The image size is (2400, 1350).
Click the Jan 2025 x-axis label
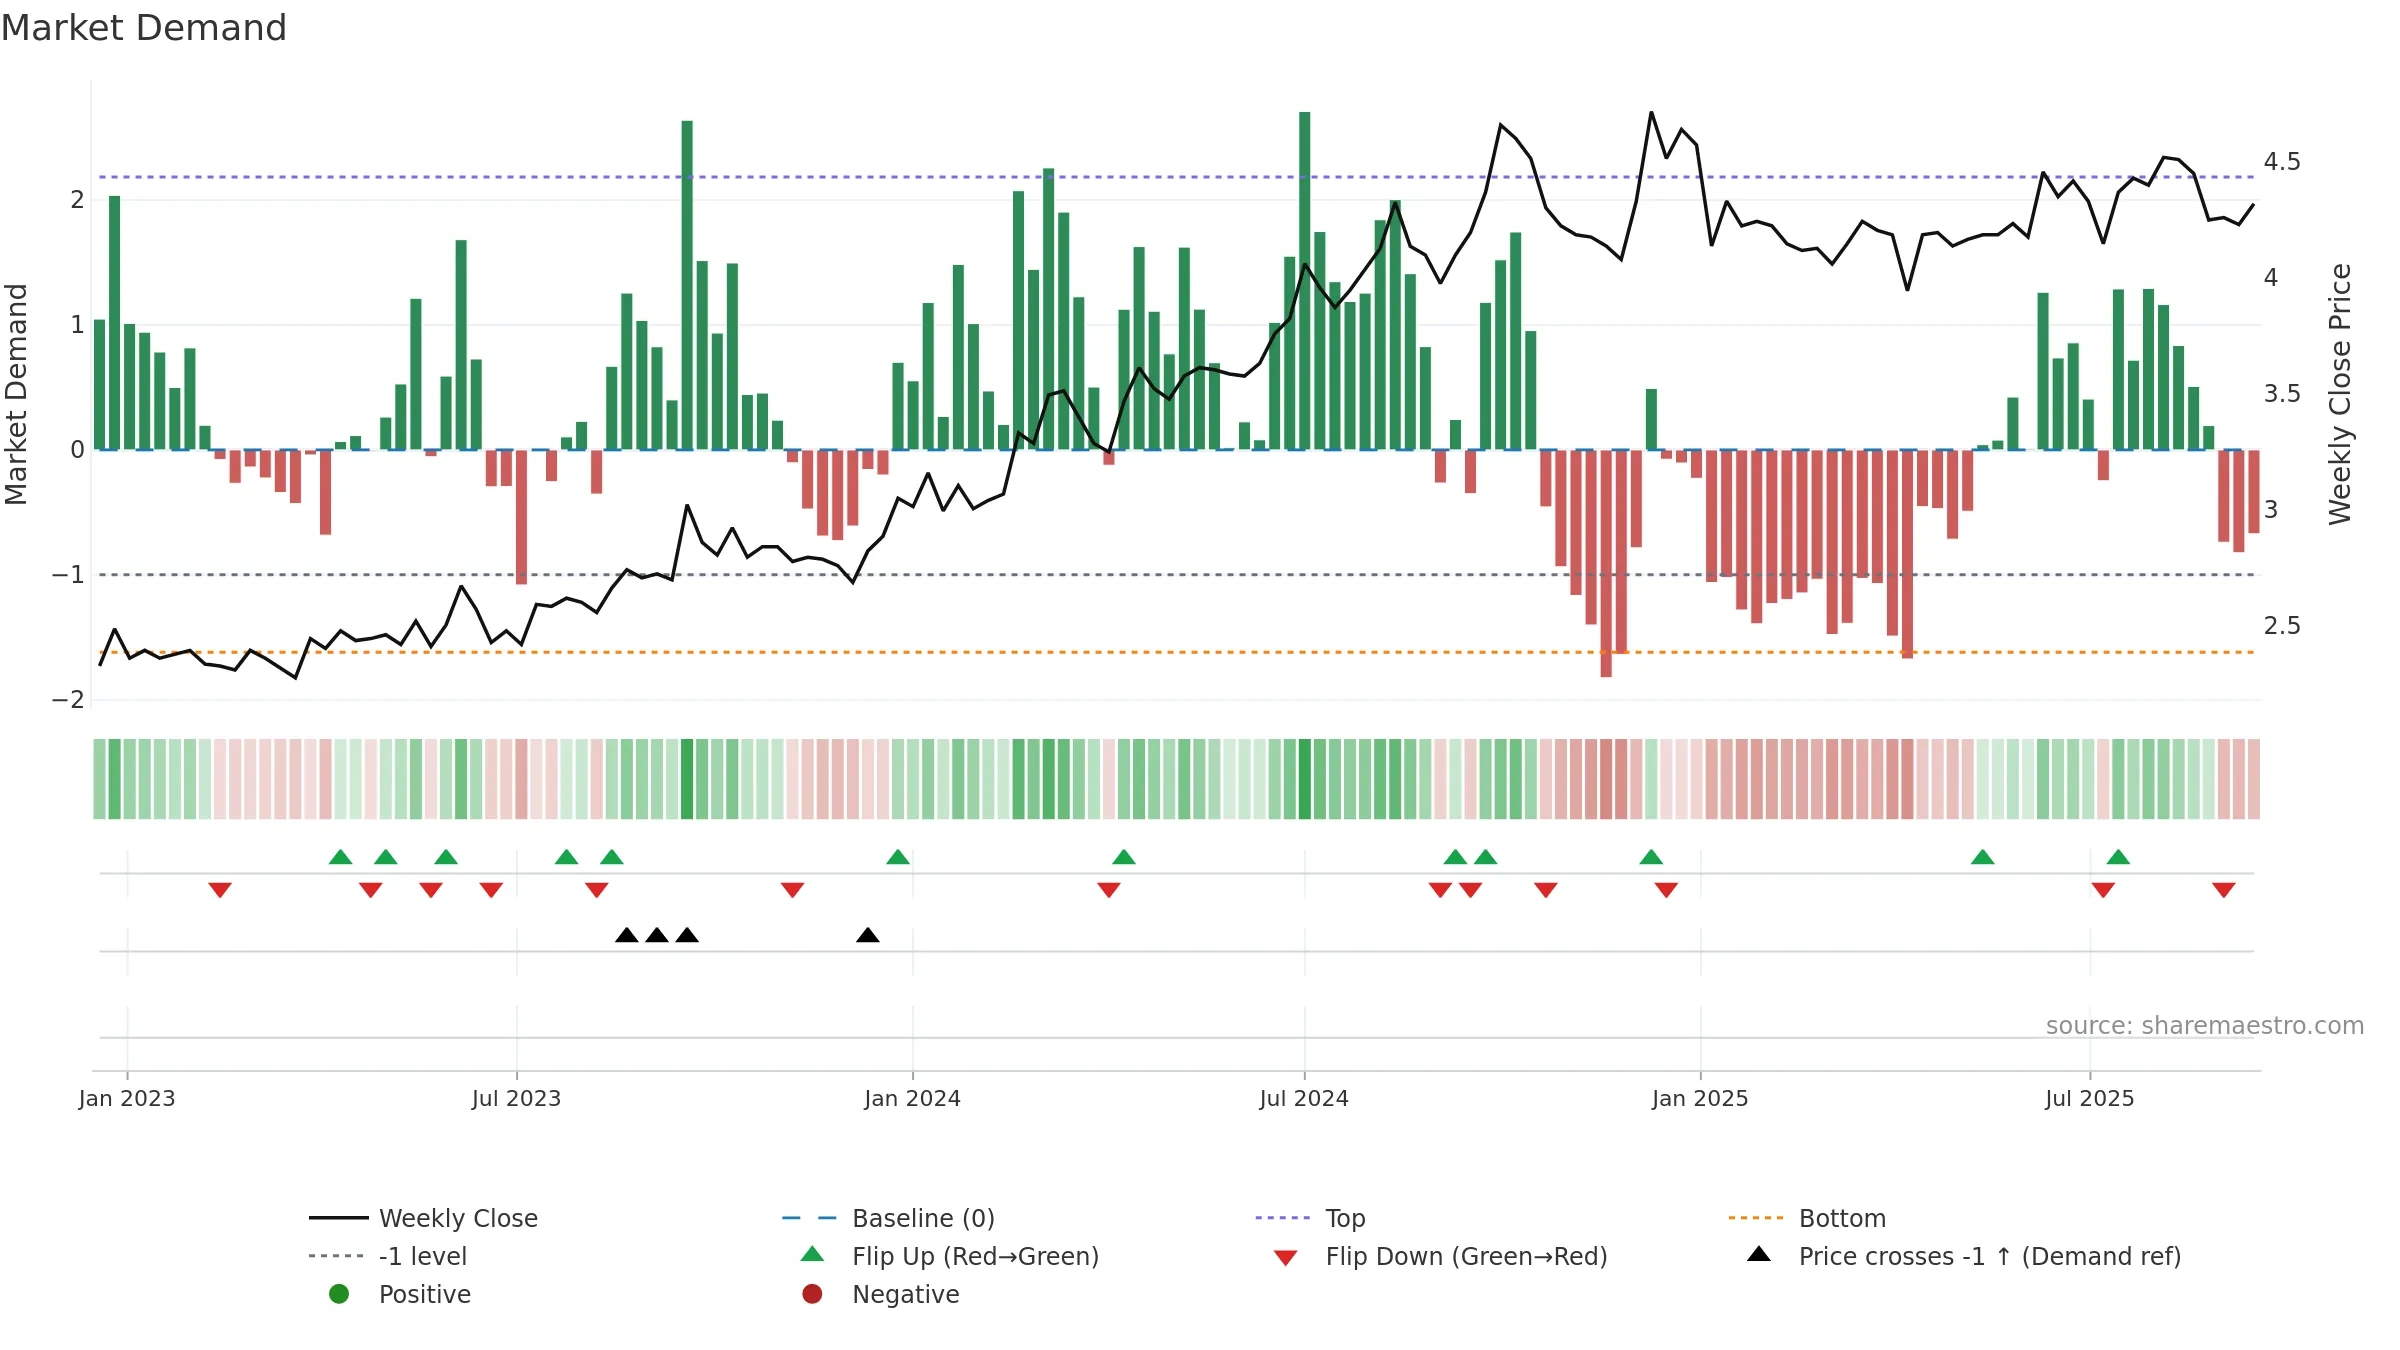(1700, 1099)
